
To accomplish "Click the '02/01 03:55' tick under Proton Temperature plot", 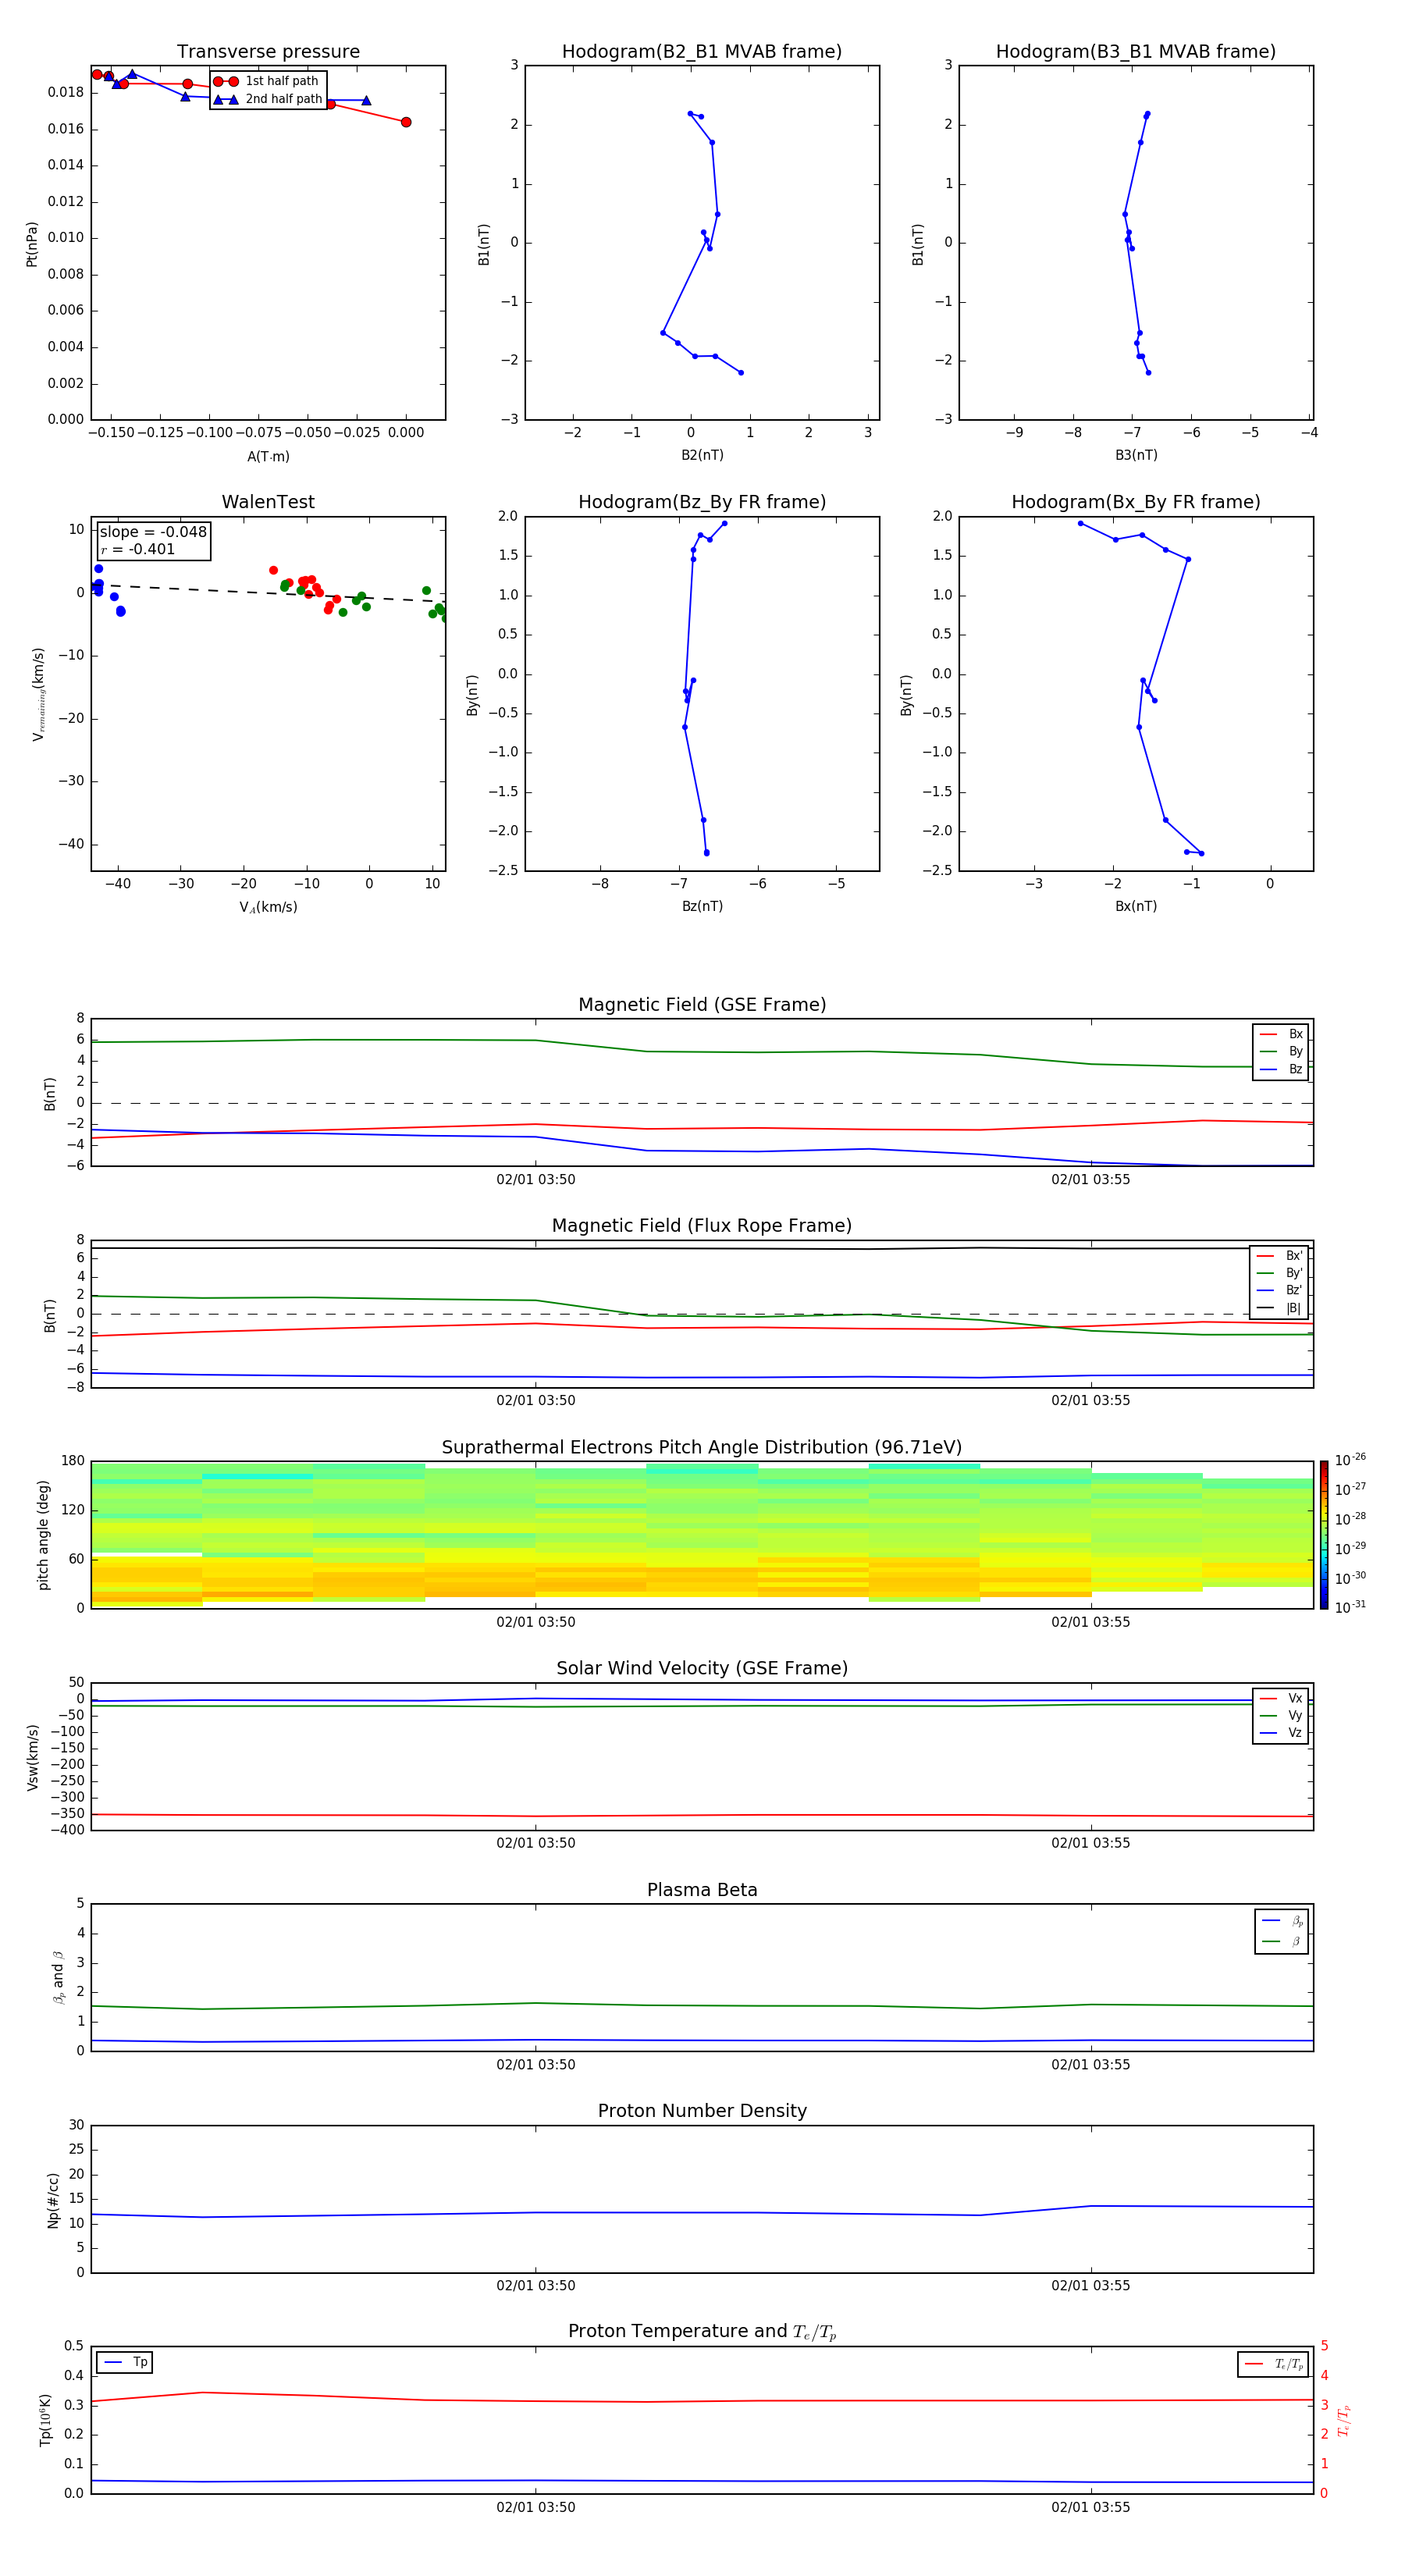I will pos(1091,2507).
